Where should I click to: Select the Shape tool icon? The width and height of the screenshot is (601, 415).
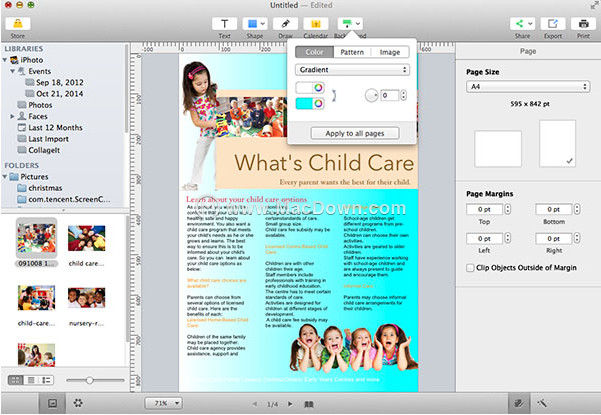tap(252, 24)
